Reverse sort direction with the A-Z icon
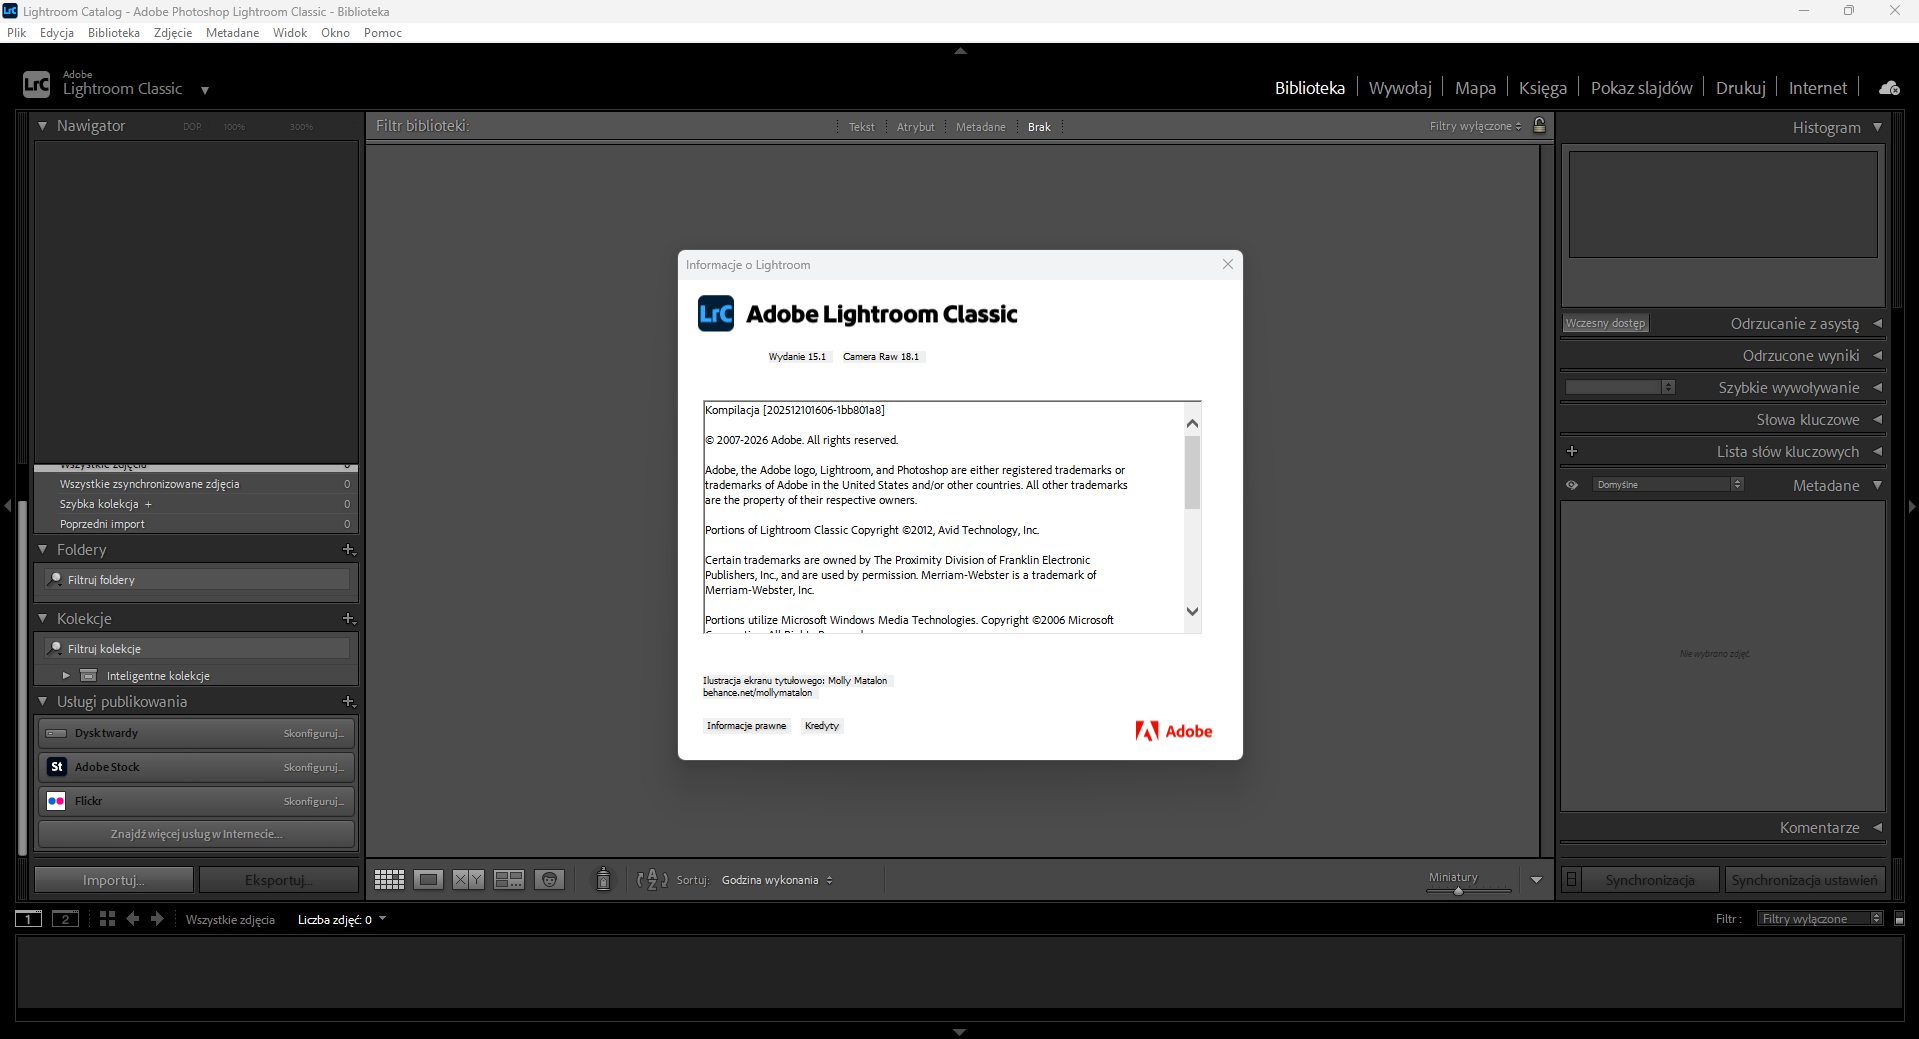The image size is (1919, 1039). point(652,880)
